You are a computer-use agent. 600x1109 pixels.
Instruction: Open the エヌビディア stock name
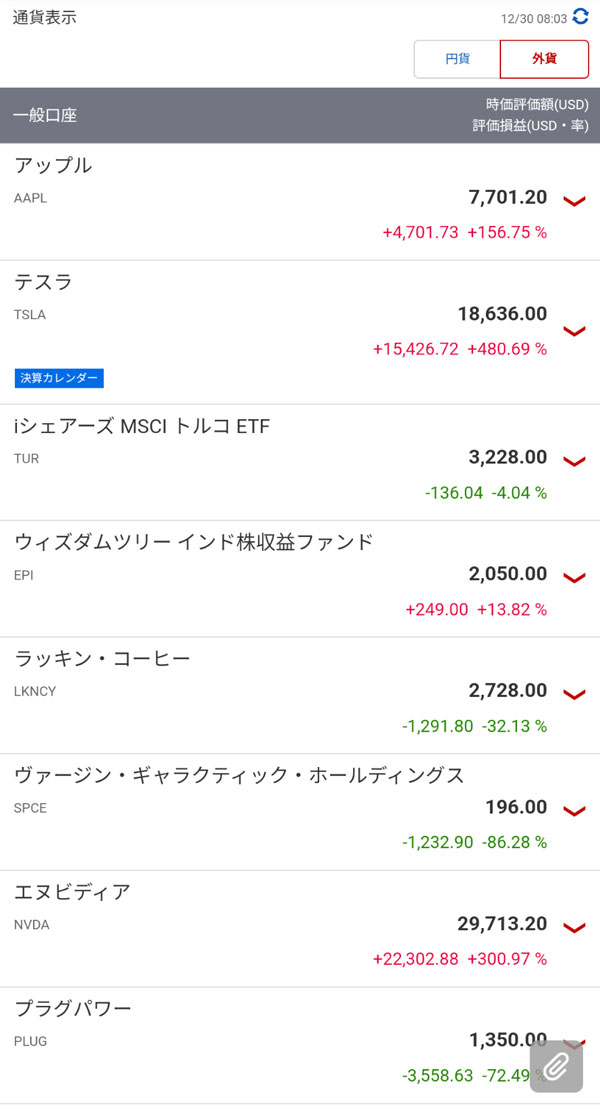[x=72, y=892]
